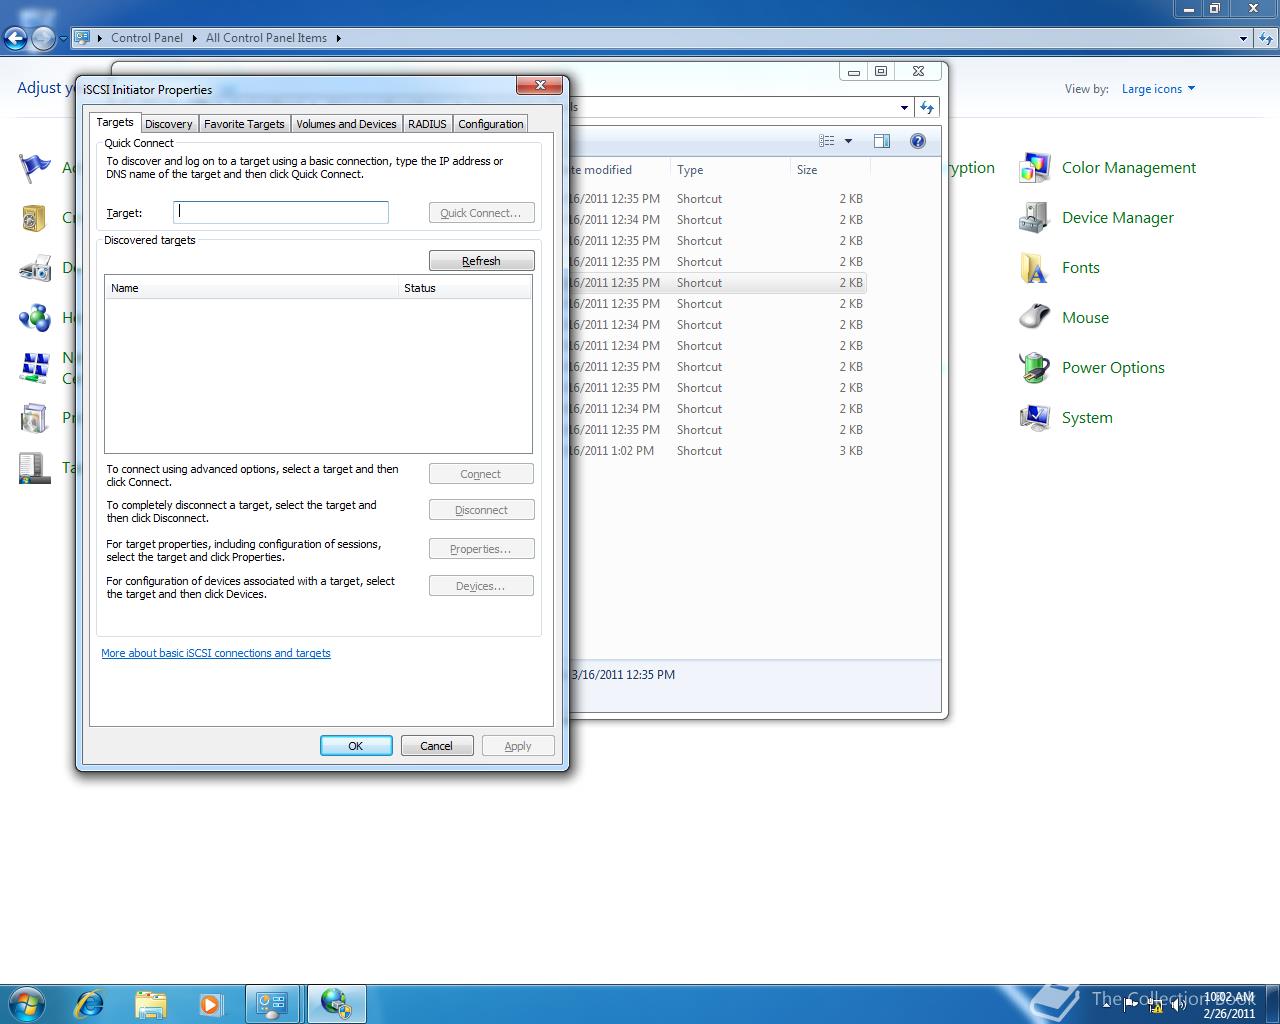
Task: Open views dropdown arrow in Explorer toolbar
Action: (x=848, y=141)
